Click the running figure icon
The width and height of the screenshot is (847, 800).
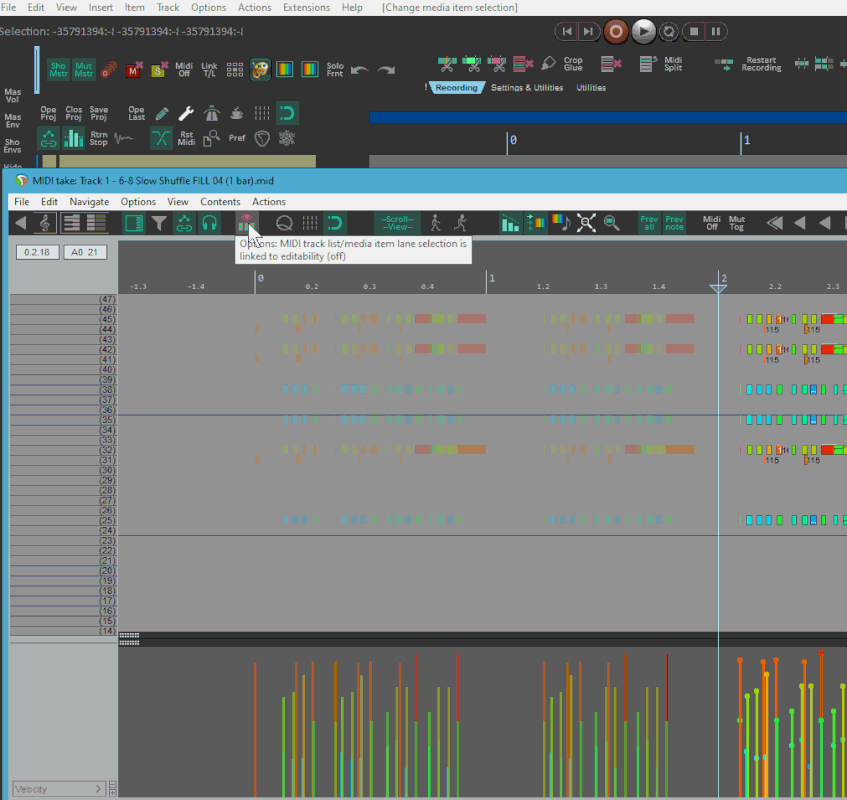pos(460,223)
